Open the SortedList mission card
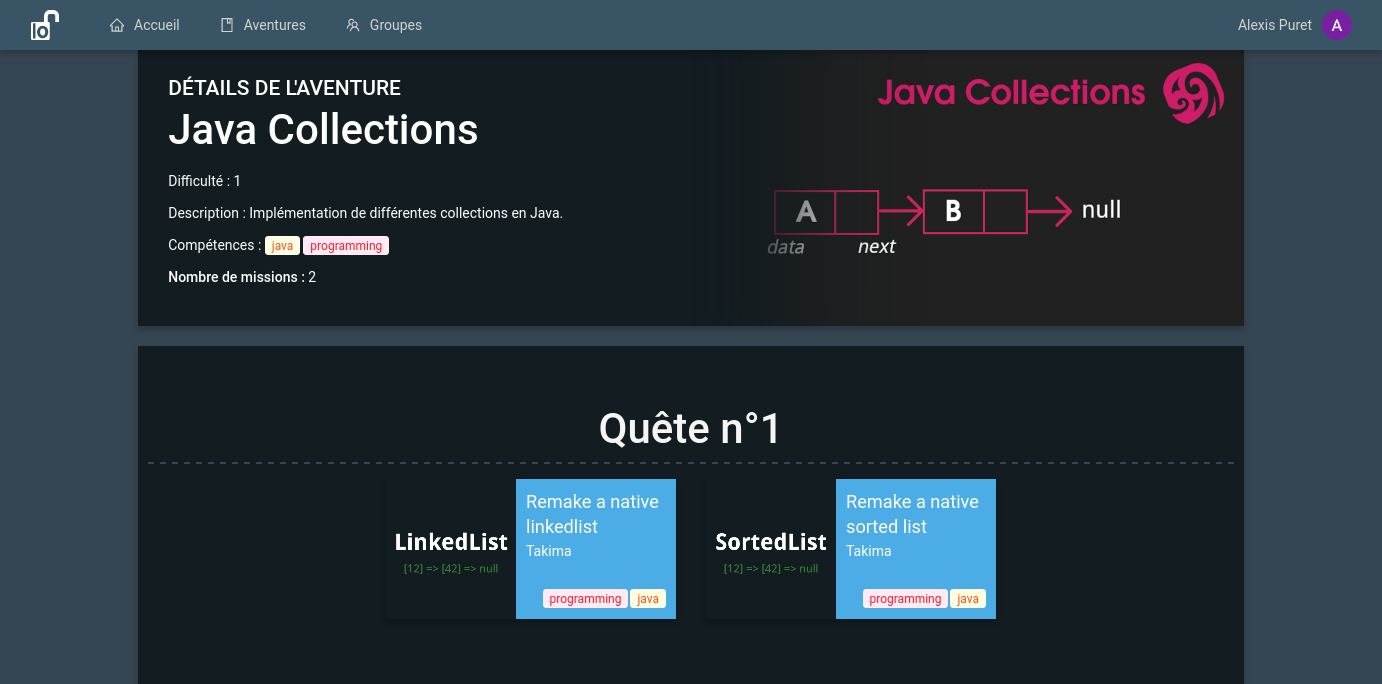 [x=851, y=549]
